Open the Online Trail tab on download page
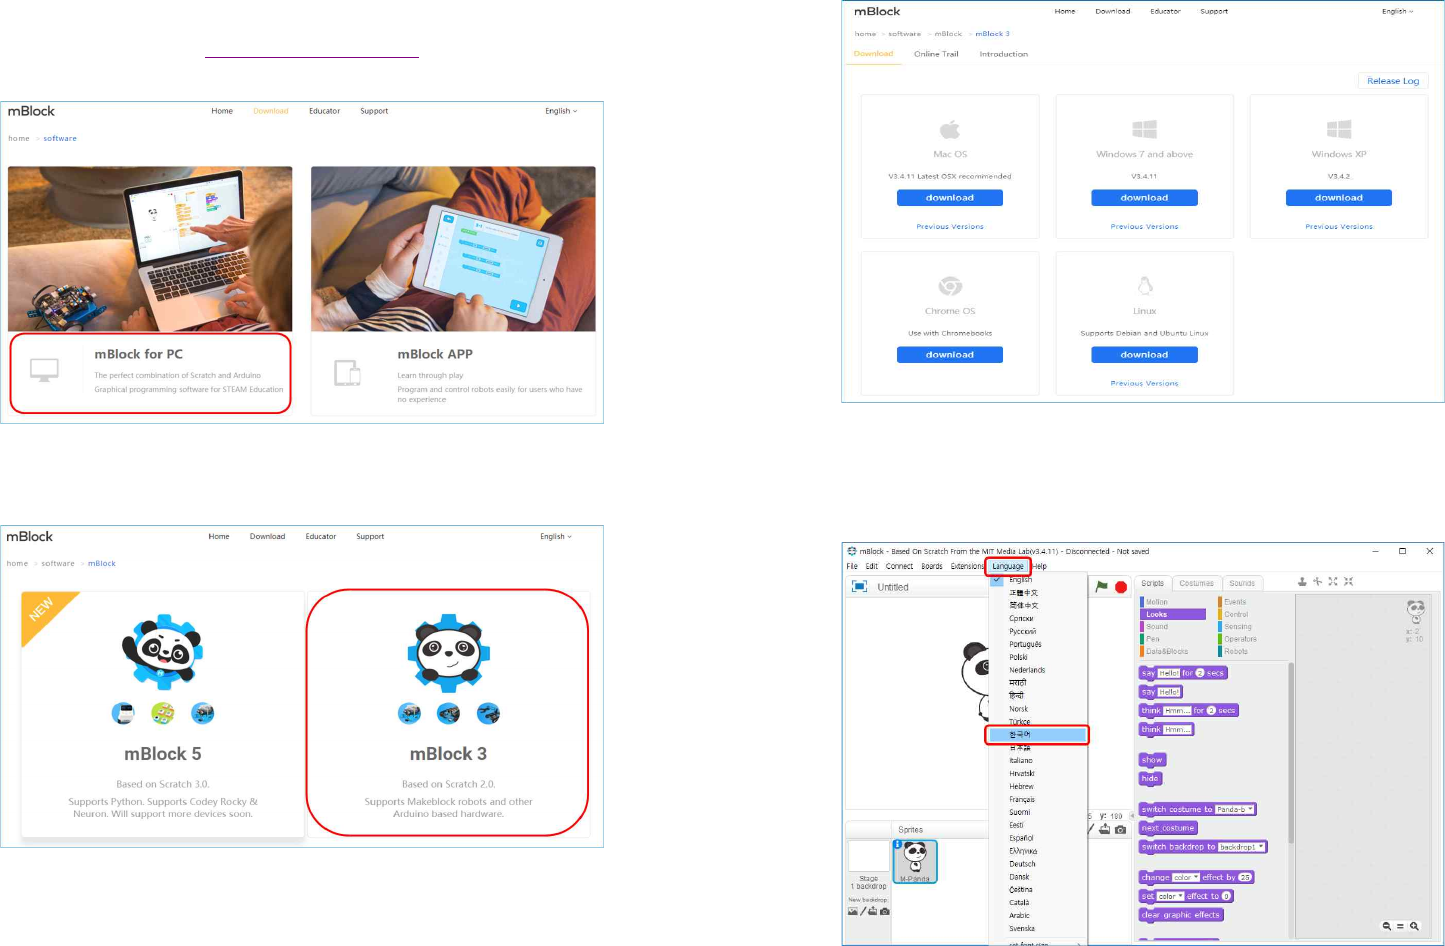This screenshot has width=1445, height=946. point(936,54)
